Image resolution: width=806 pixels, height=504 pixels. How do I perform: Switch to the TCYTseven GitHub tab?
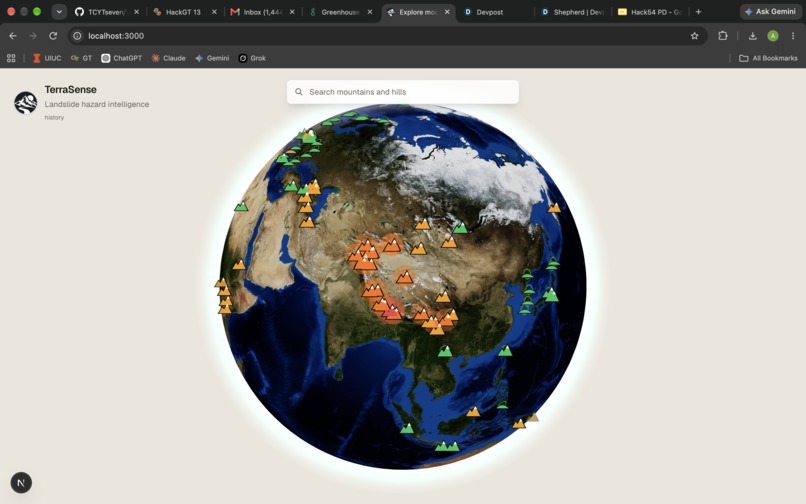click(106, 12)
